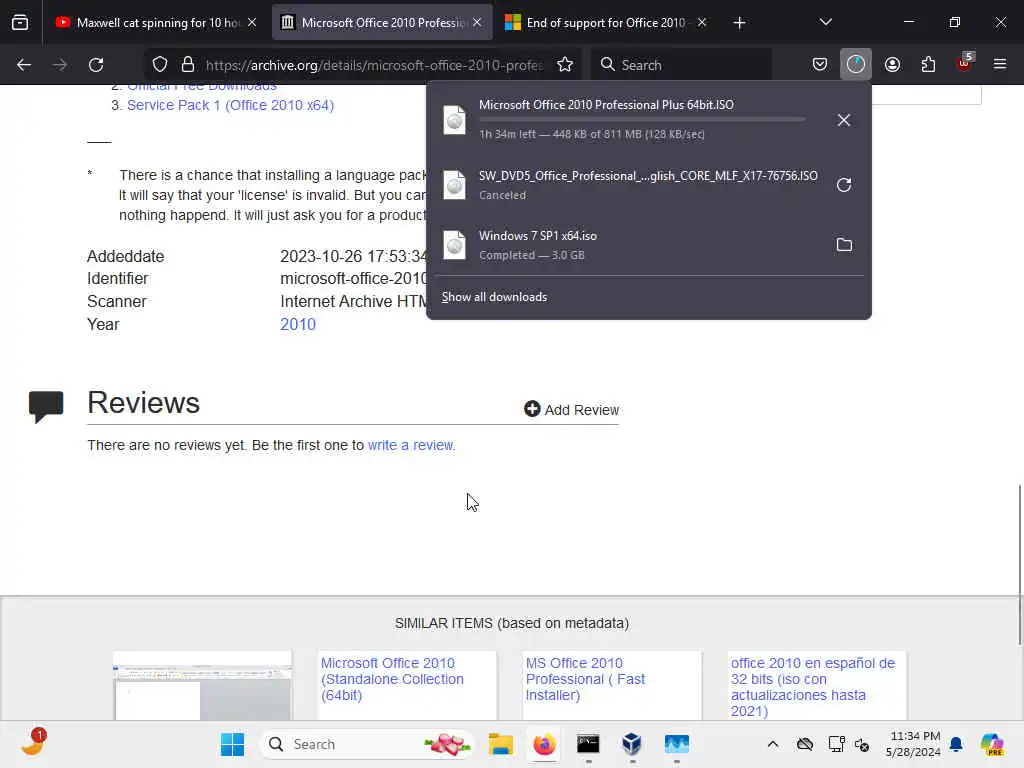The width and height of the screenshot is (1024, 768).
Task: Open tracking protection shield icon
Action: 160,65
